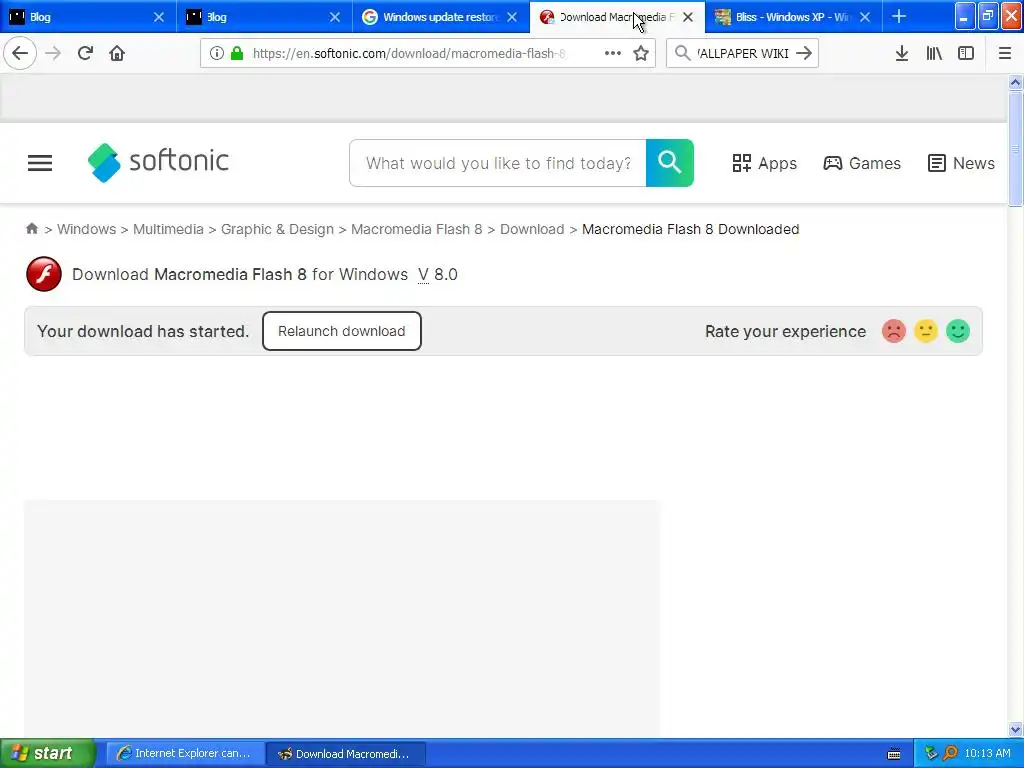Open a new browser tab

click(x=899, y=17)
